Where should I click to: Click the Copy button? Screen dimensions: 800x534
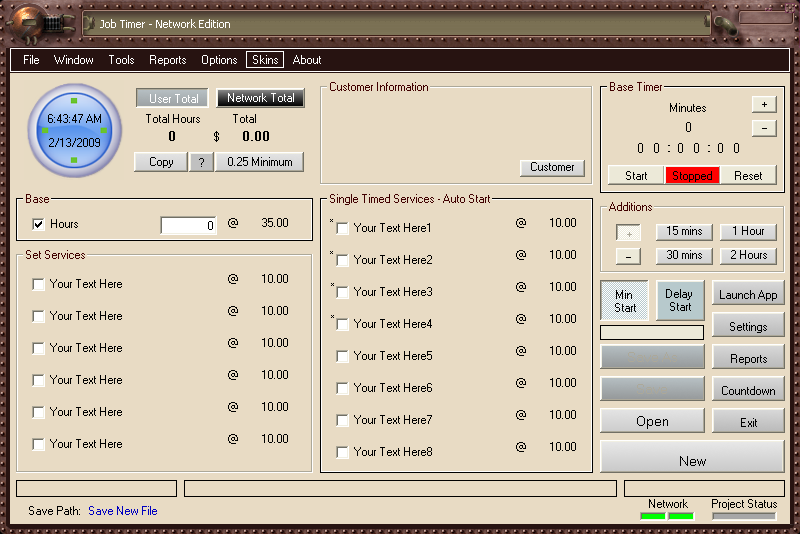161,162
